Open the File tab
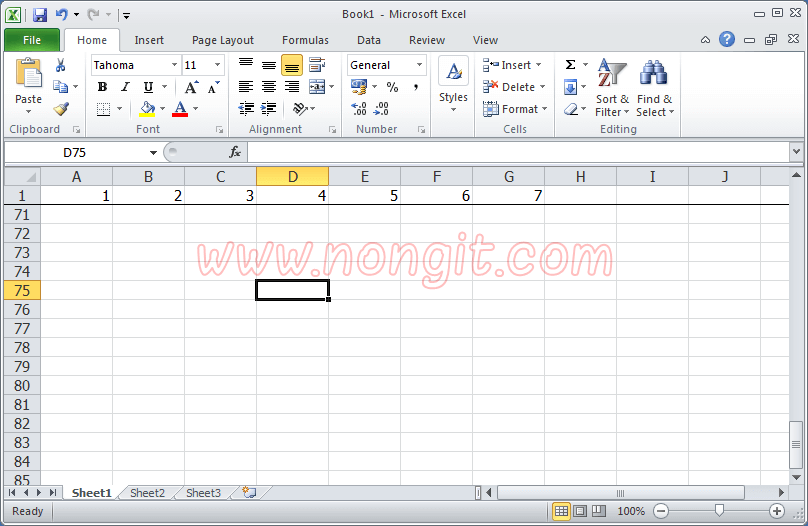This screenshot has height=526, width=808. (x=32, y=40)
